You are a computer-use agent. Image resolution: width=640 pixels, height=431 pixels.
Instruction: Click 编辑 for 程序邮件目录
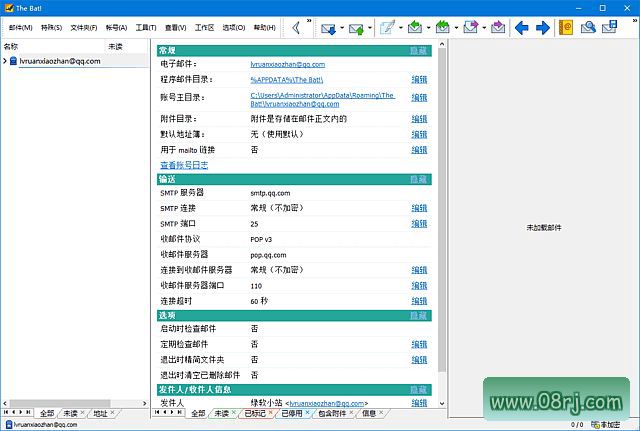419,80
